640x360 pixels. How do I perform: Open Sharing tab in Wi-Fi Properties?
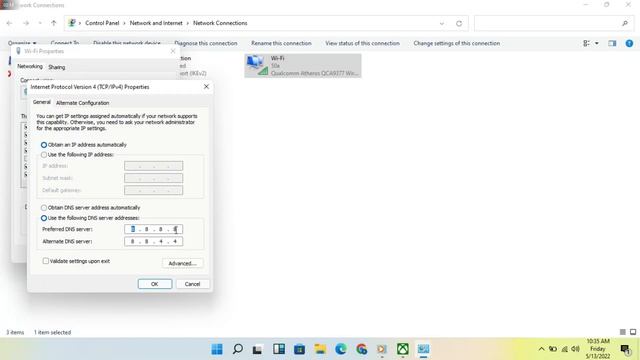56,67
